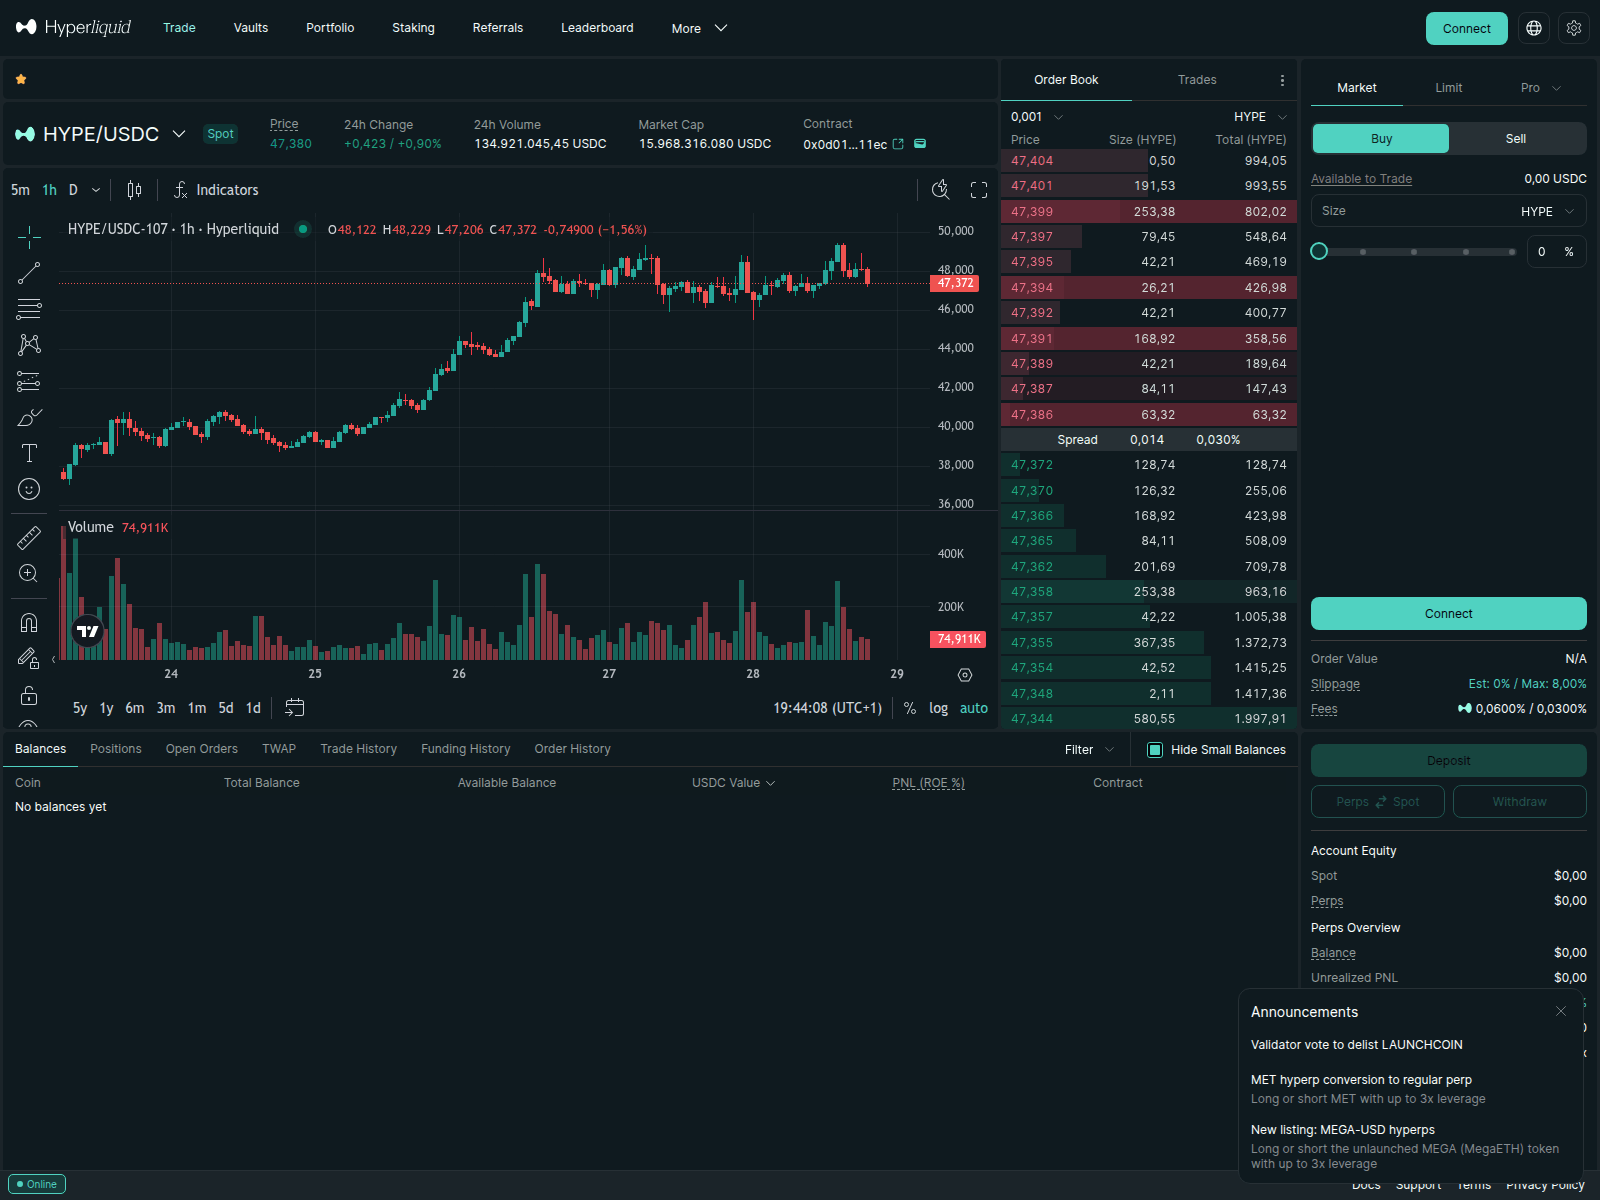
Task: Click the order size slider handle
Action: (1319, 251)
